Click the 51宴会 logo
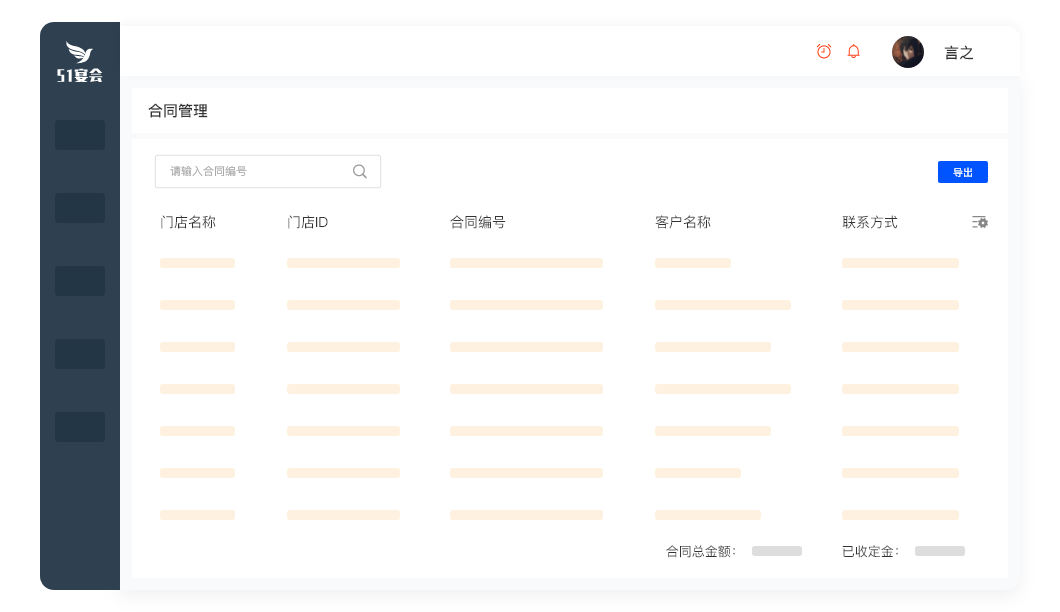Screen dimensions: 1060x612 (x=80, y=62)
